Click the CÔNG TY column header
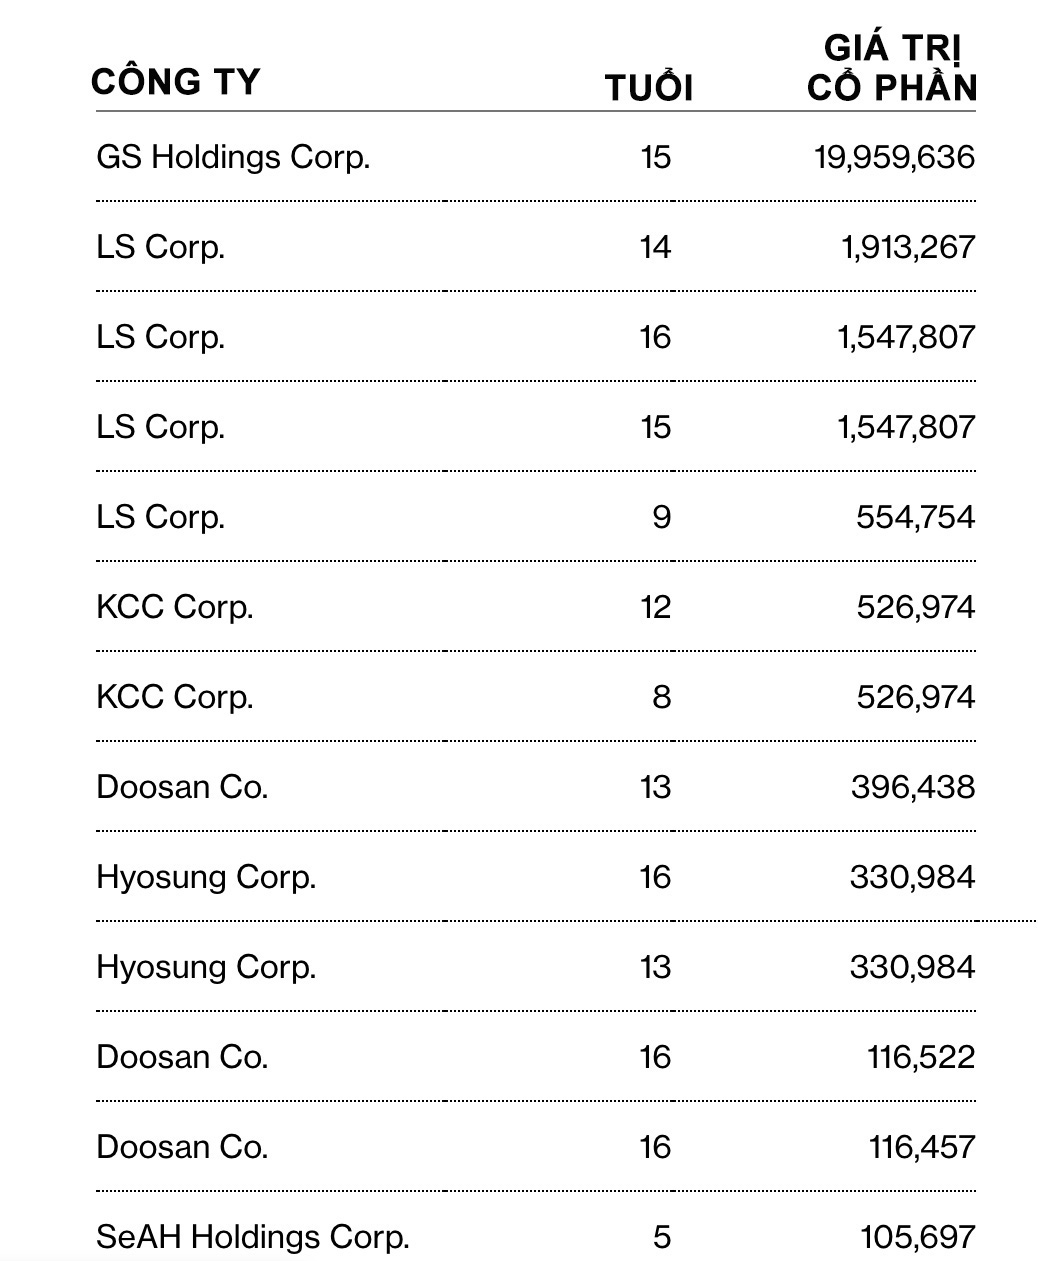The image size is (1038, 1261). (x=175, y=81)
